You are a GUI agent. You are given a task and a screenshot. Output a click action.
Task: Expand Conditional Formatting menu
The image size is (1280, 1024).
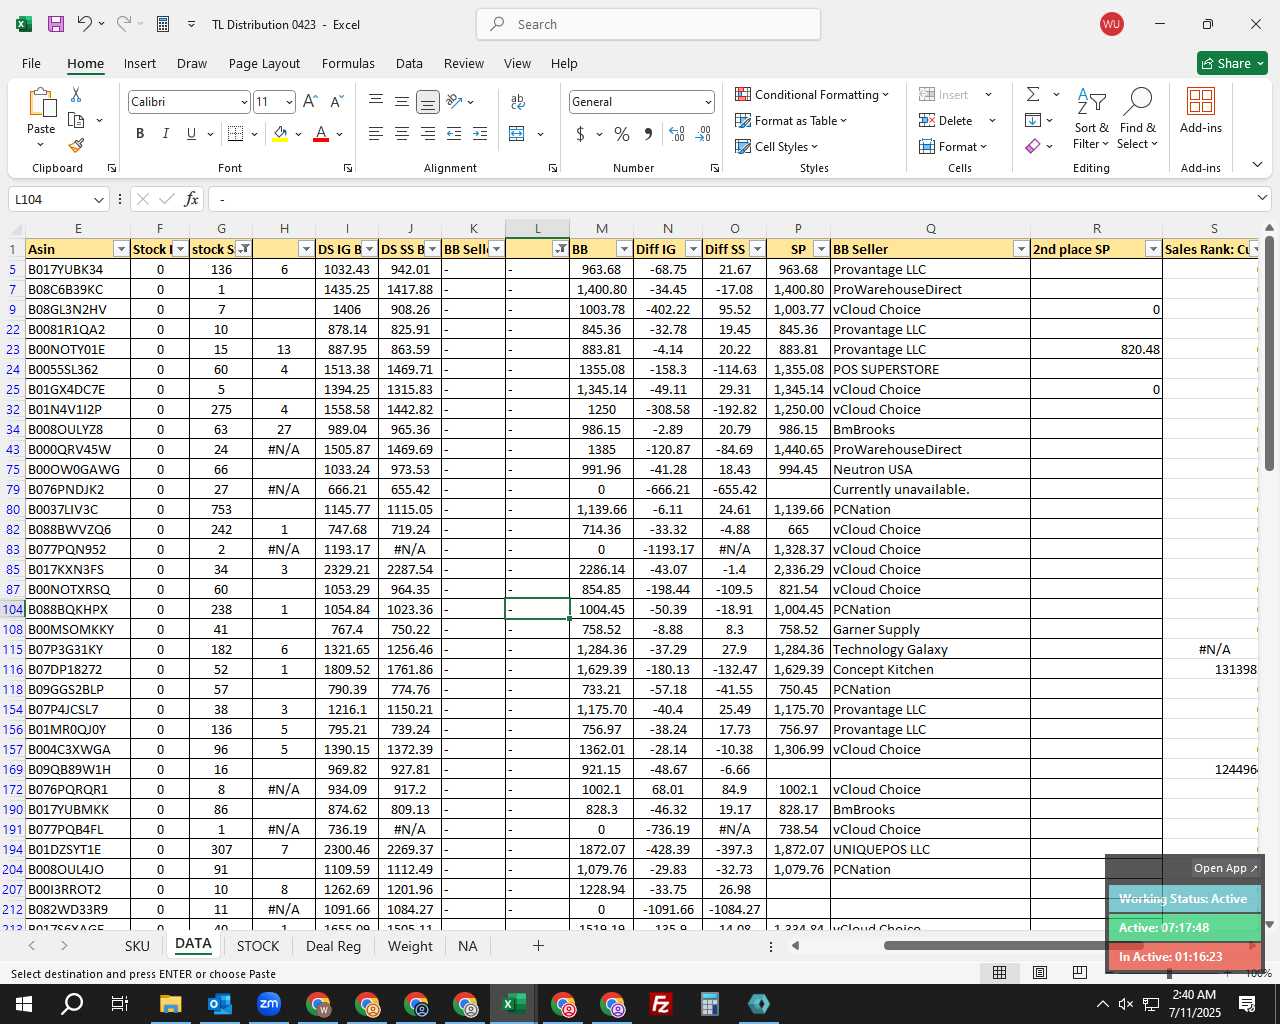click(x=811, y=94)
